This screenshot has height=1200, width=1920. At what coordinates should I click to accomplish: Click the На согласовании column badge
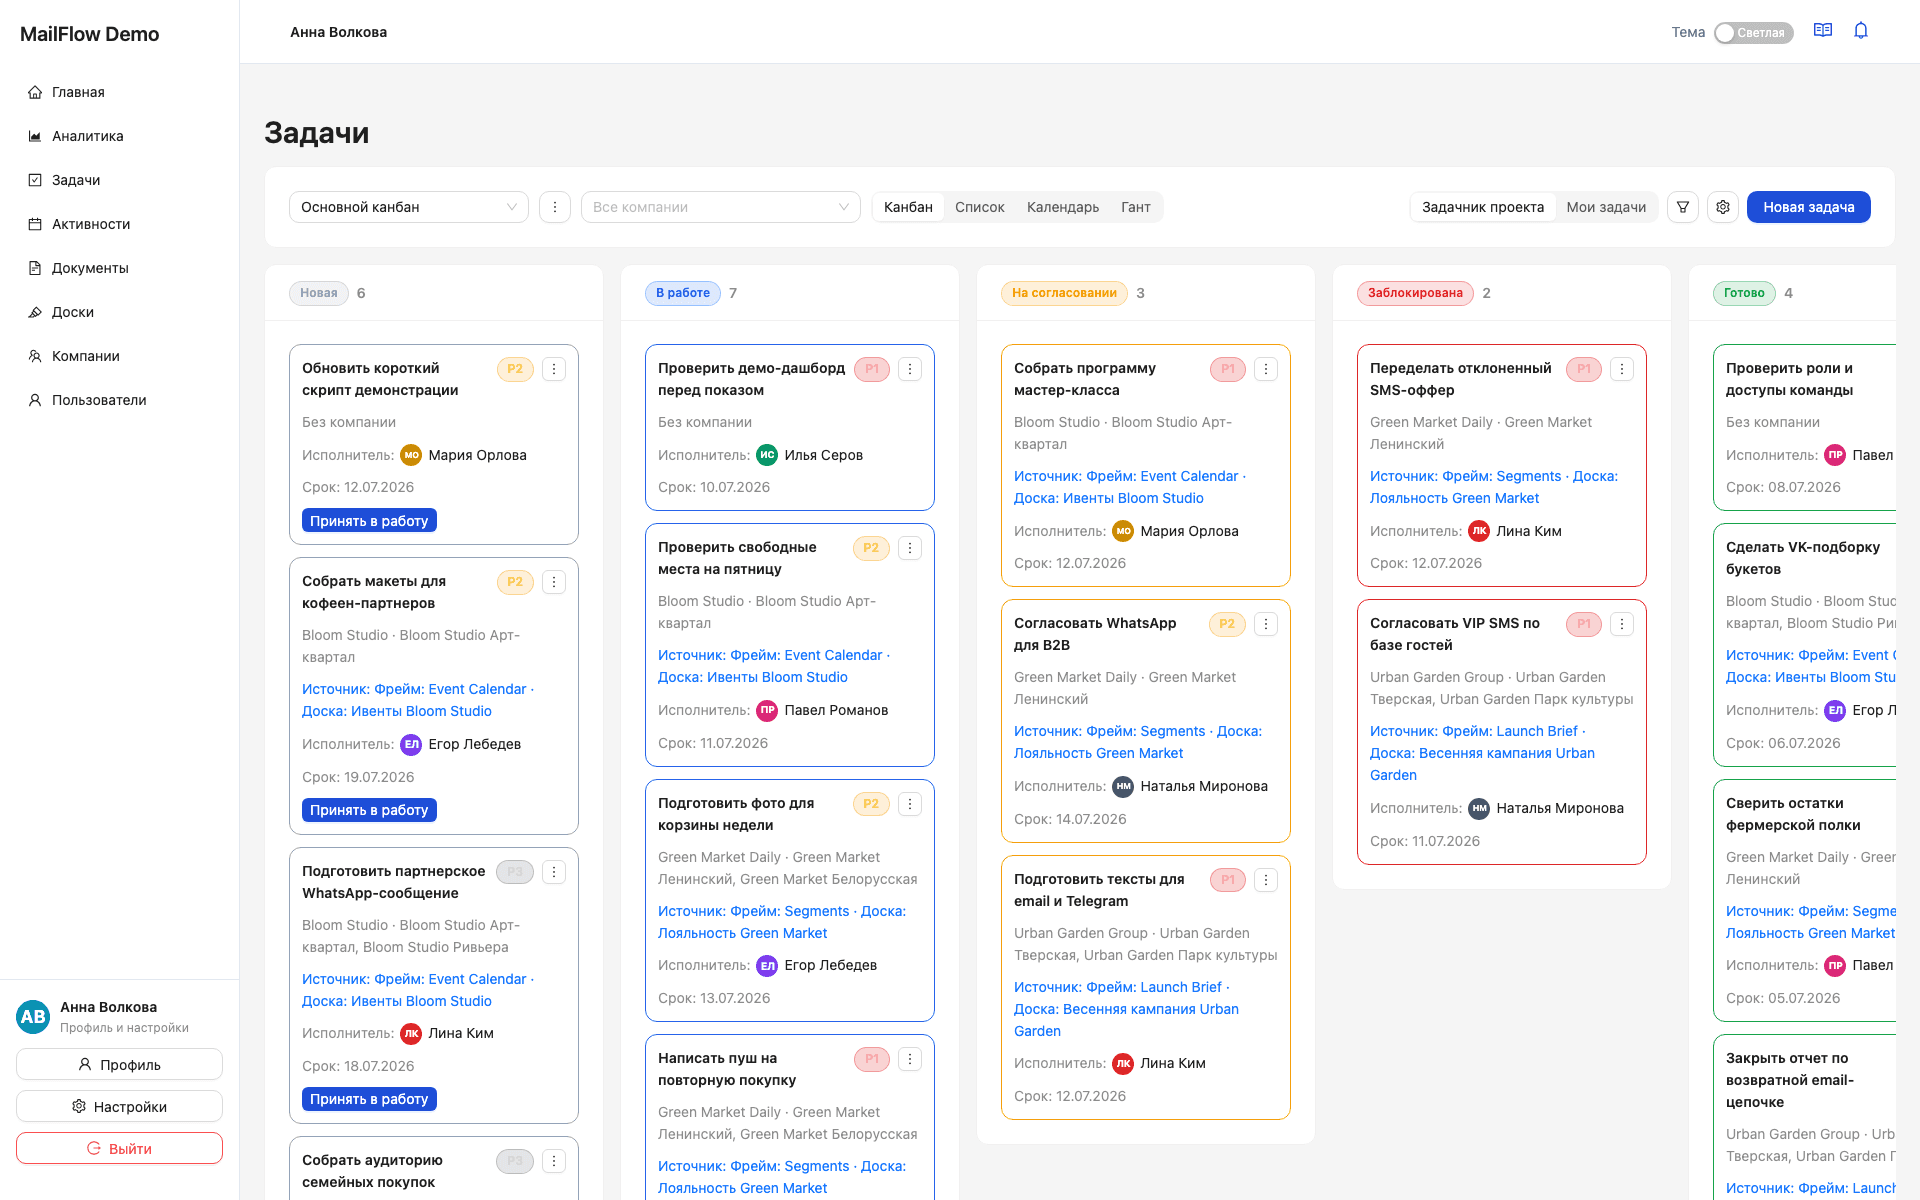coord(1064,293)
